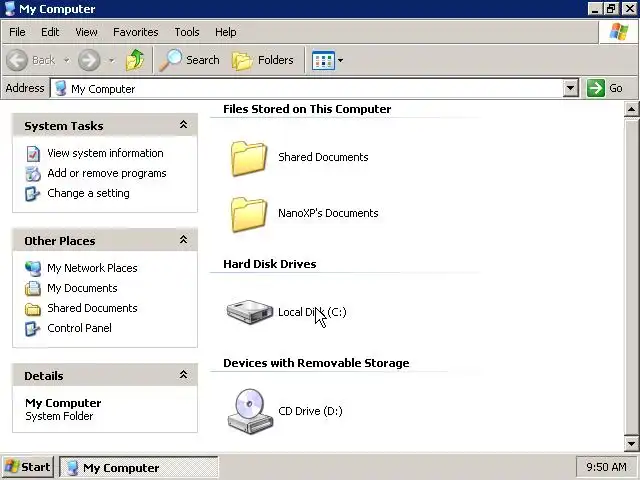Open the File menu
This screenshot has width=640, height=480.
(17, 32)
